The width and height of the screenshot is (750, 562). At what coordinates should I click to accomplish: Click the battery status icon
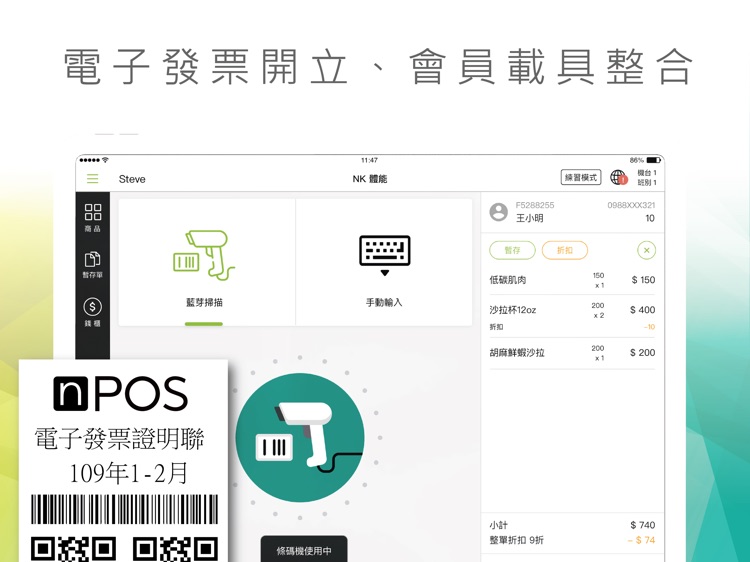(653, 160)
